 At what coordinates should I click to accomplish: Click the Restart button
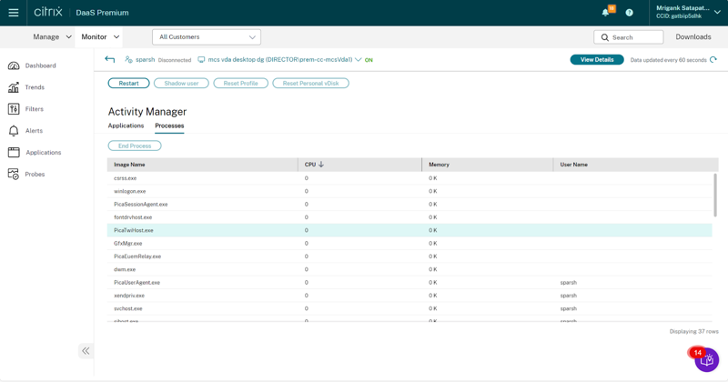pos(129,83)
